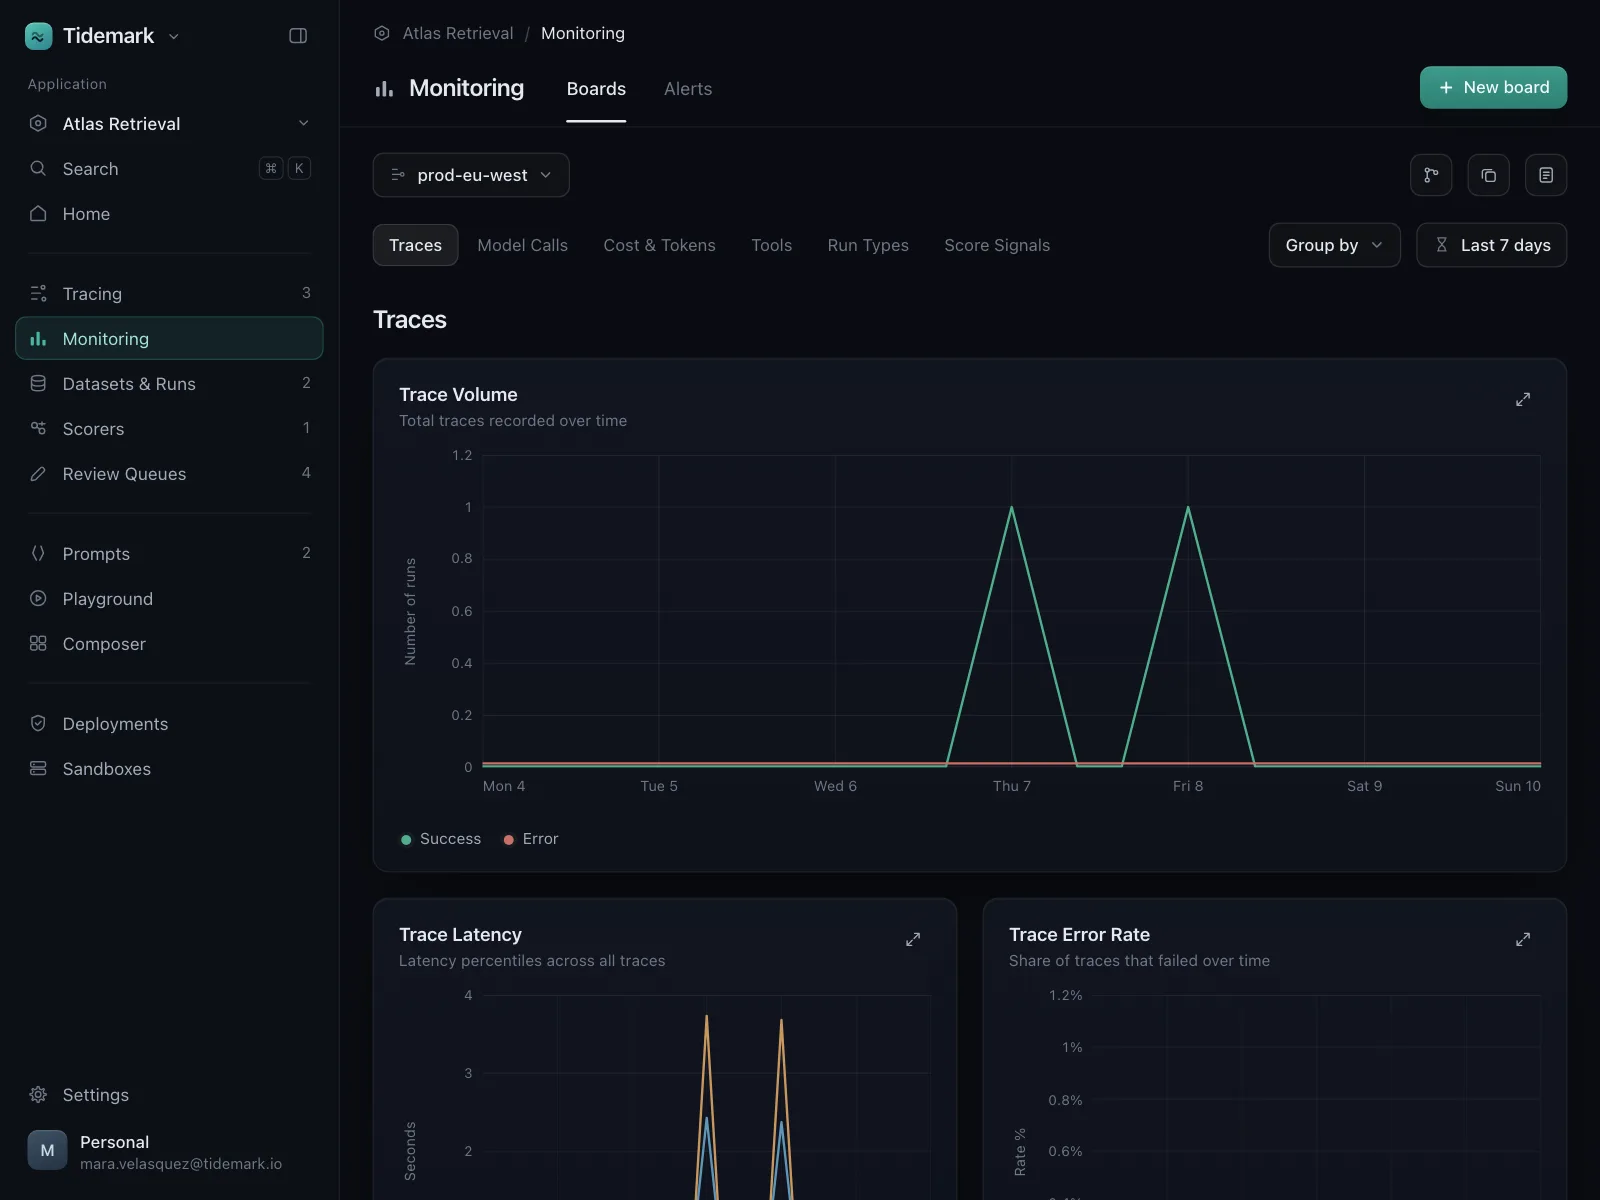Switch to the Boards tab
1600x1200 pixels.
596,89
